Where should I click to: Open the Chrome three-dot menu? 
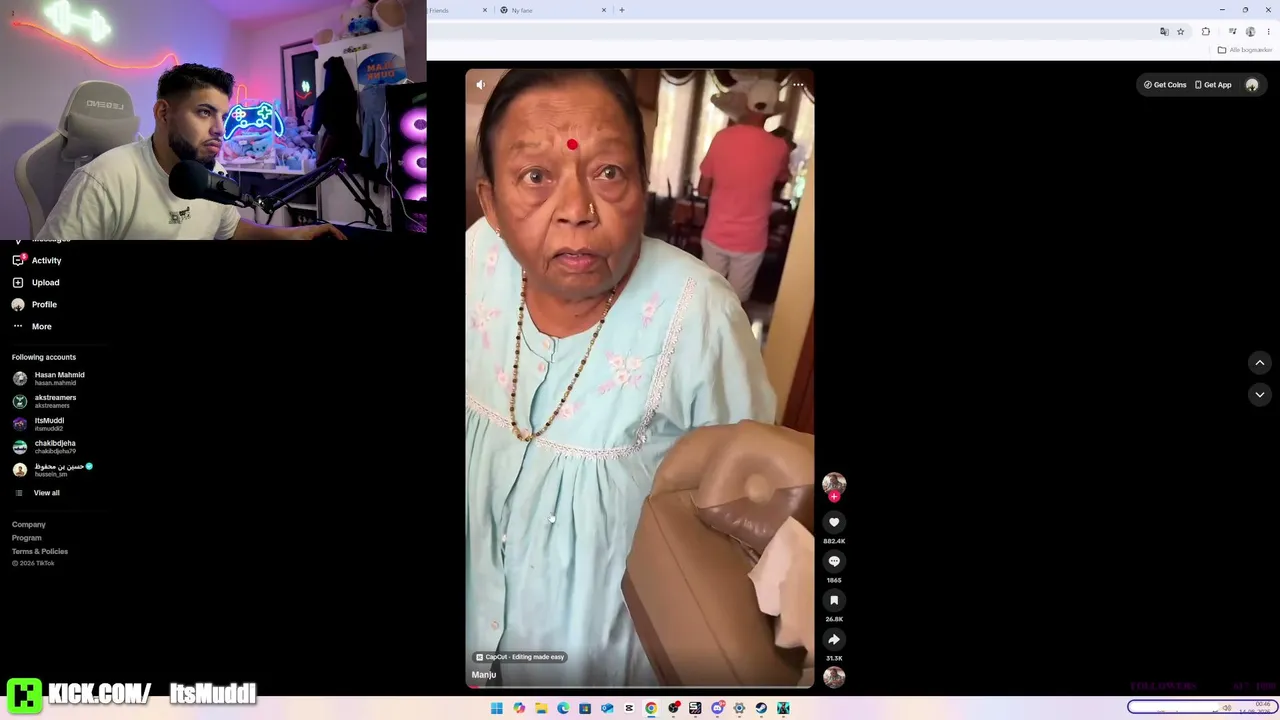coord(1268,32)
